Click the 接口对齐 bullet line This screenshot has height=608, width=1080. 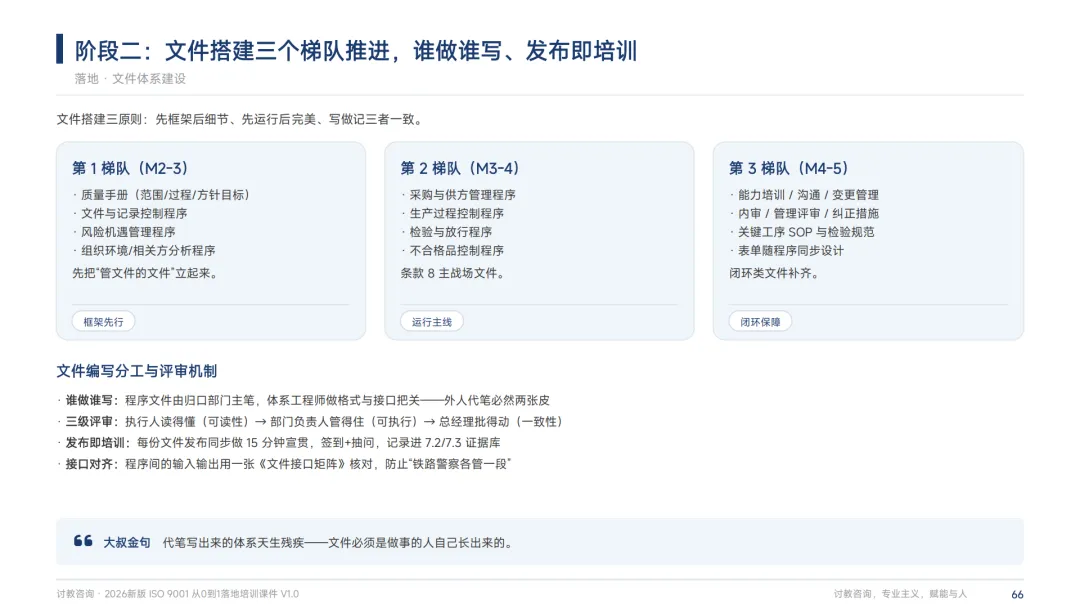(284, 464)
